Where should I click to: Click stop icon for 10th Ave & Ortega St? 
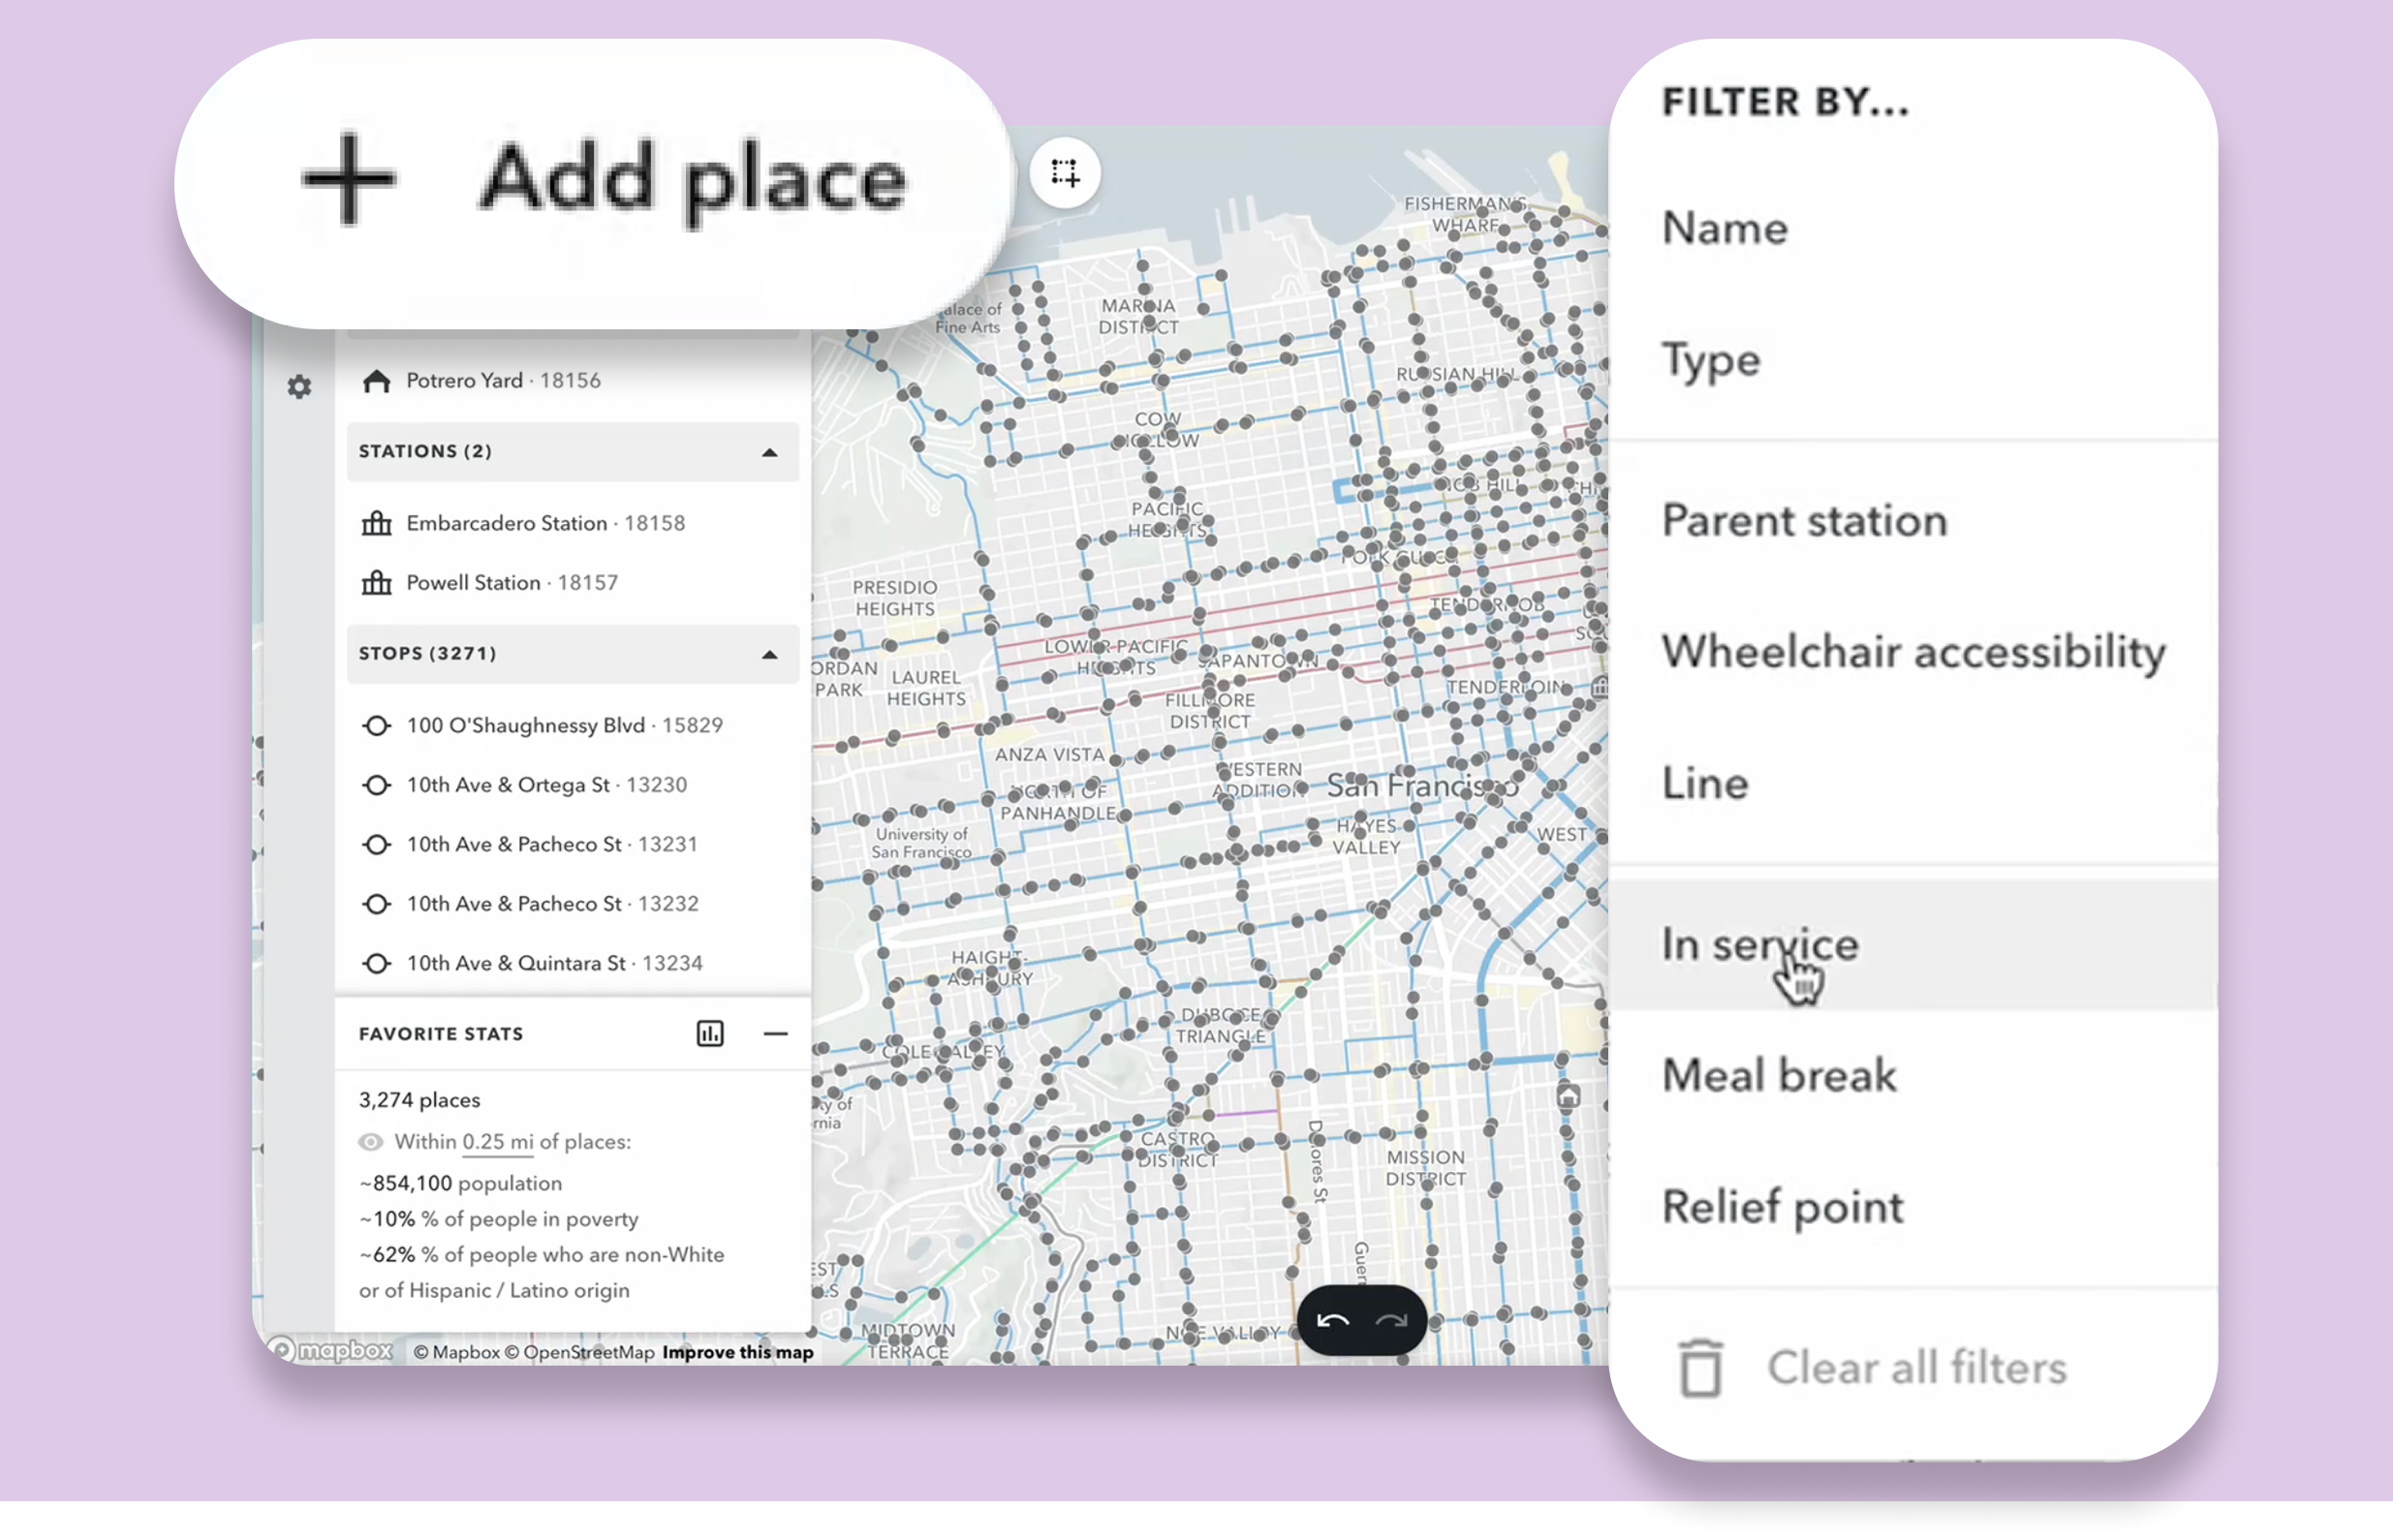click(376, 785)
